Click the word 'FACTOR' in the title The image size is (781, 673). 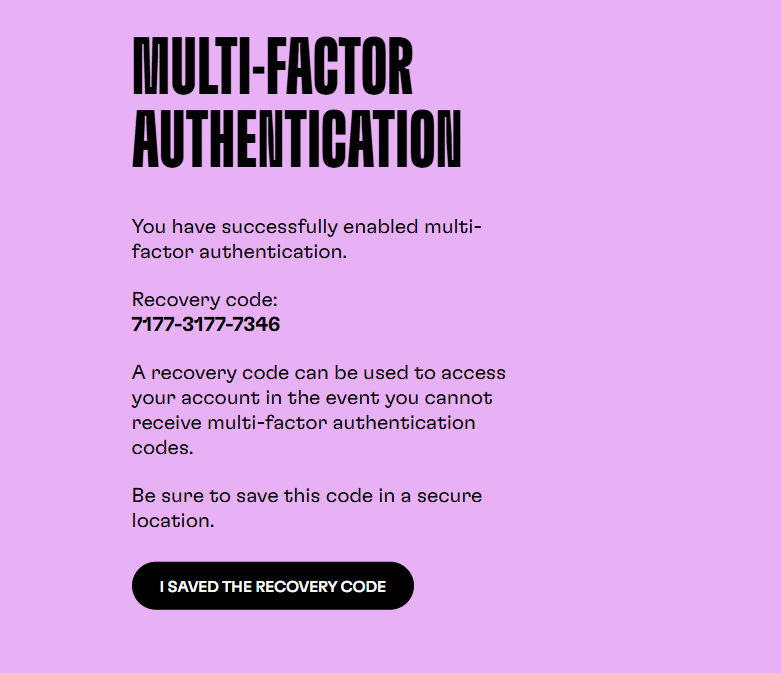click(341, 66)
